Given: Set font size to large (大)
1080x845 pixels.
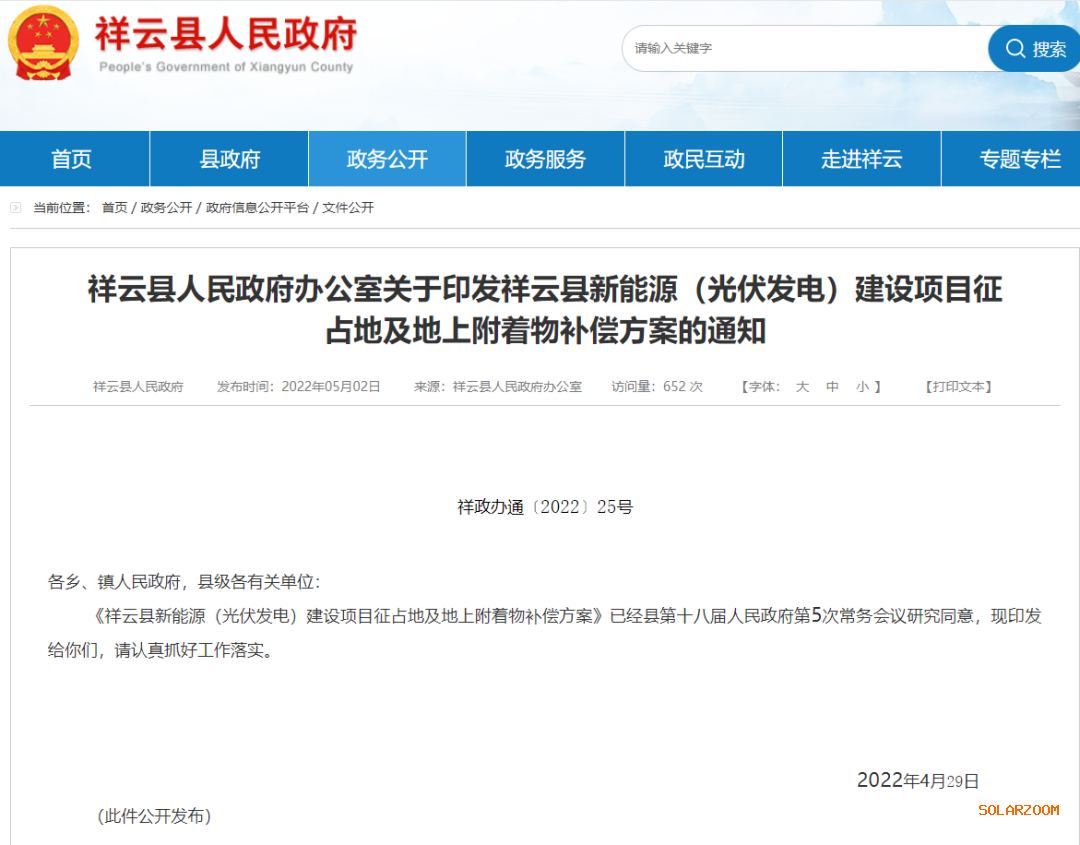Looking at the screenshot, I should tap(802, 387).
